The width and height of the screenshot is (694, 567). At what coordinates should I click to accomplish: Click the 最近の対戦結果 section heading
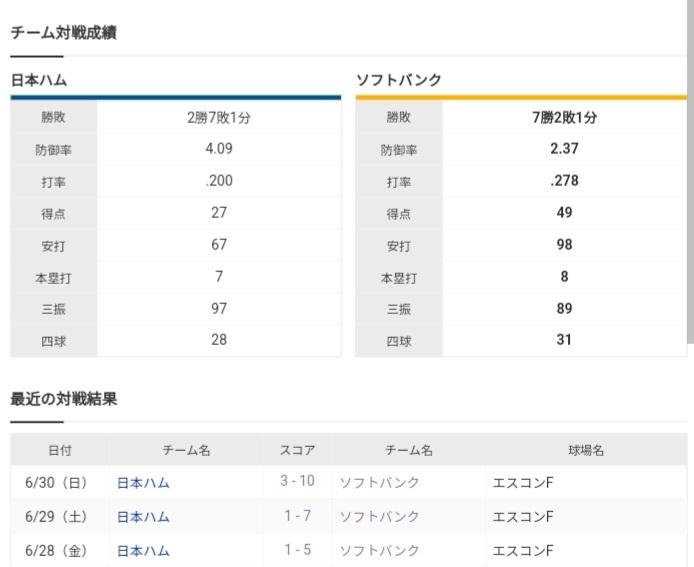pyautogui.click(x=63, y=399)
